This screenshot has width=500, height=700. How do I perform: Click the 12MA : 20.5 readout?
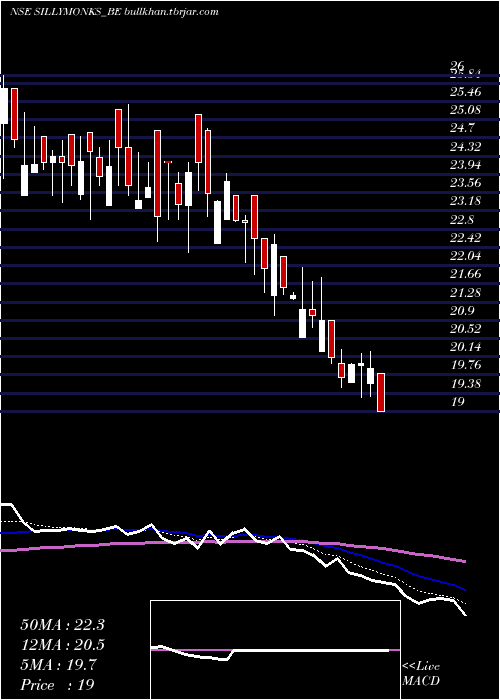coord(62,645)
